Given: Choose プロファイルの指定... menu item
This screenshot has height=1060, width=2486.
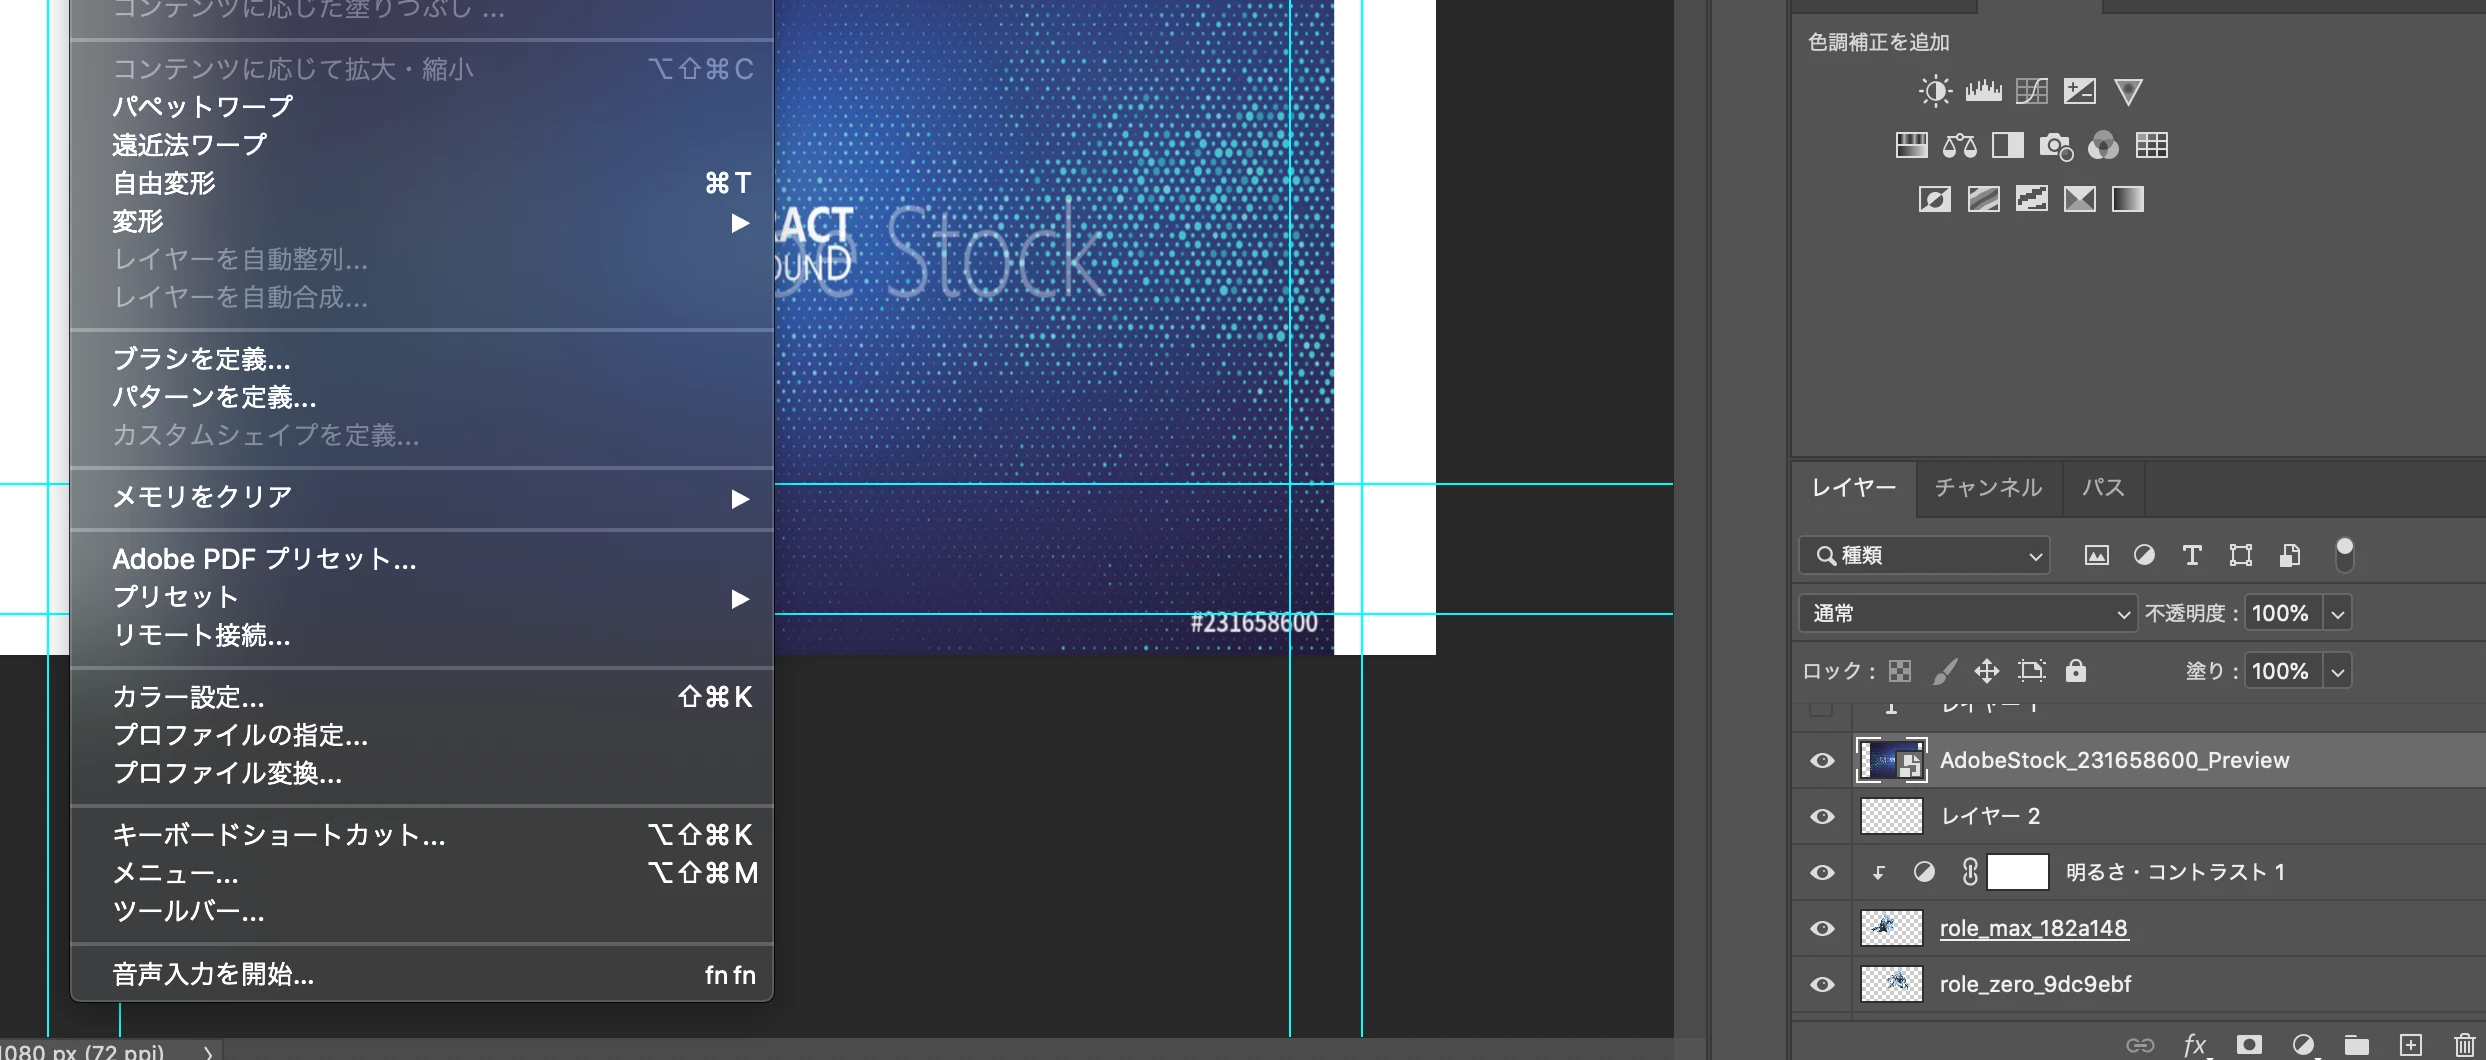Looking at the screenshot, I should click(x=422, y=735).
